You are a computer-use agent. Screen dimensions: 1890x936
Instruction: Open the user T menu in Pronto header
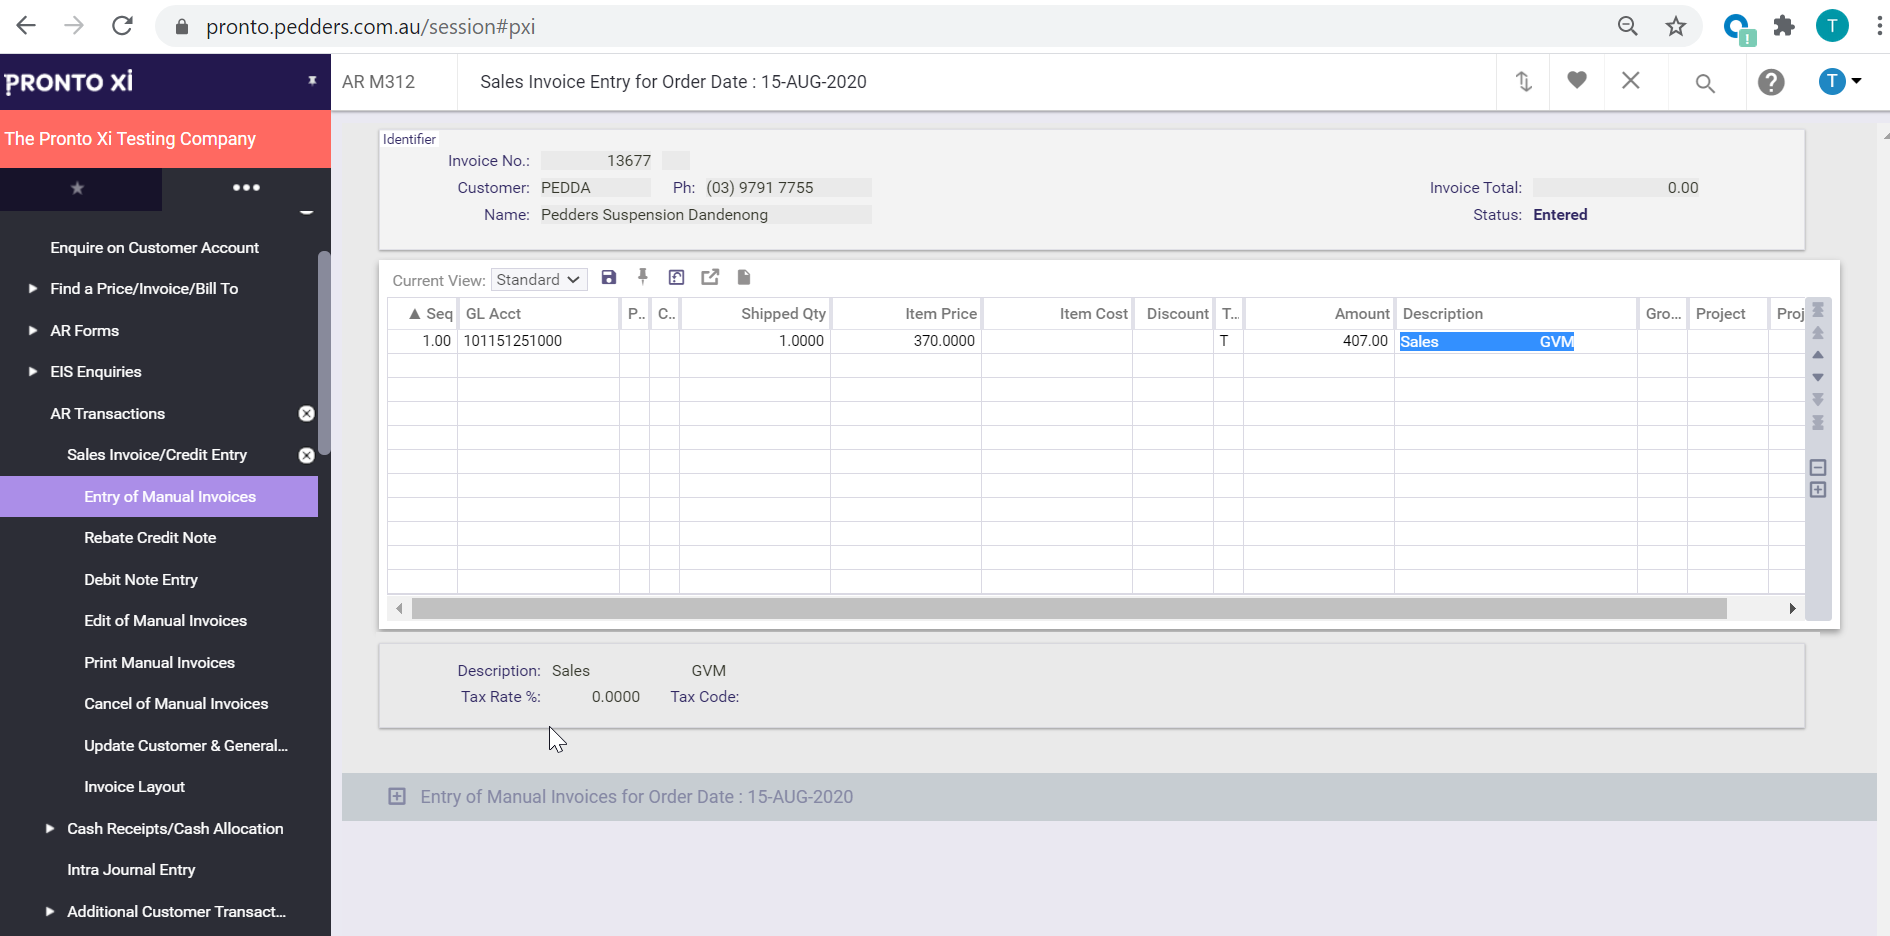point(1839,81)
